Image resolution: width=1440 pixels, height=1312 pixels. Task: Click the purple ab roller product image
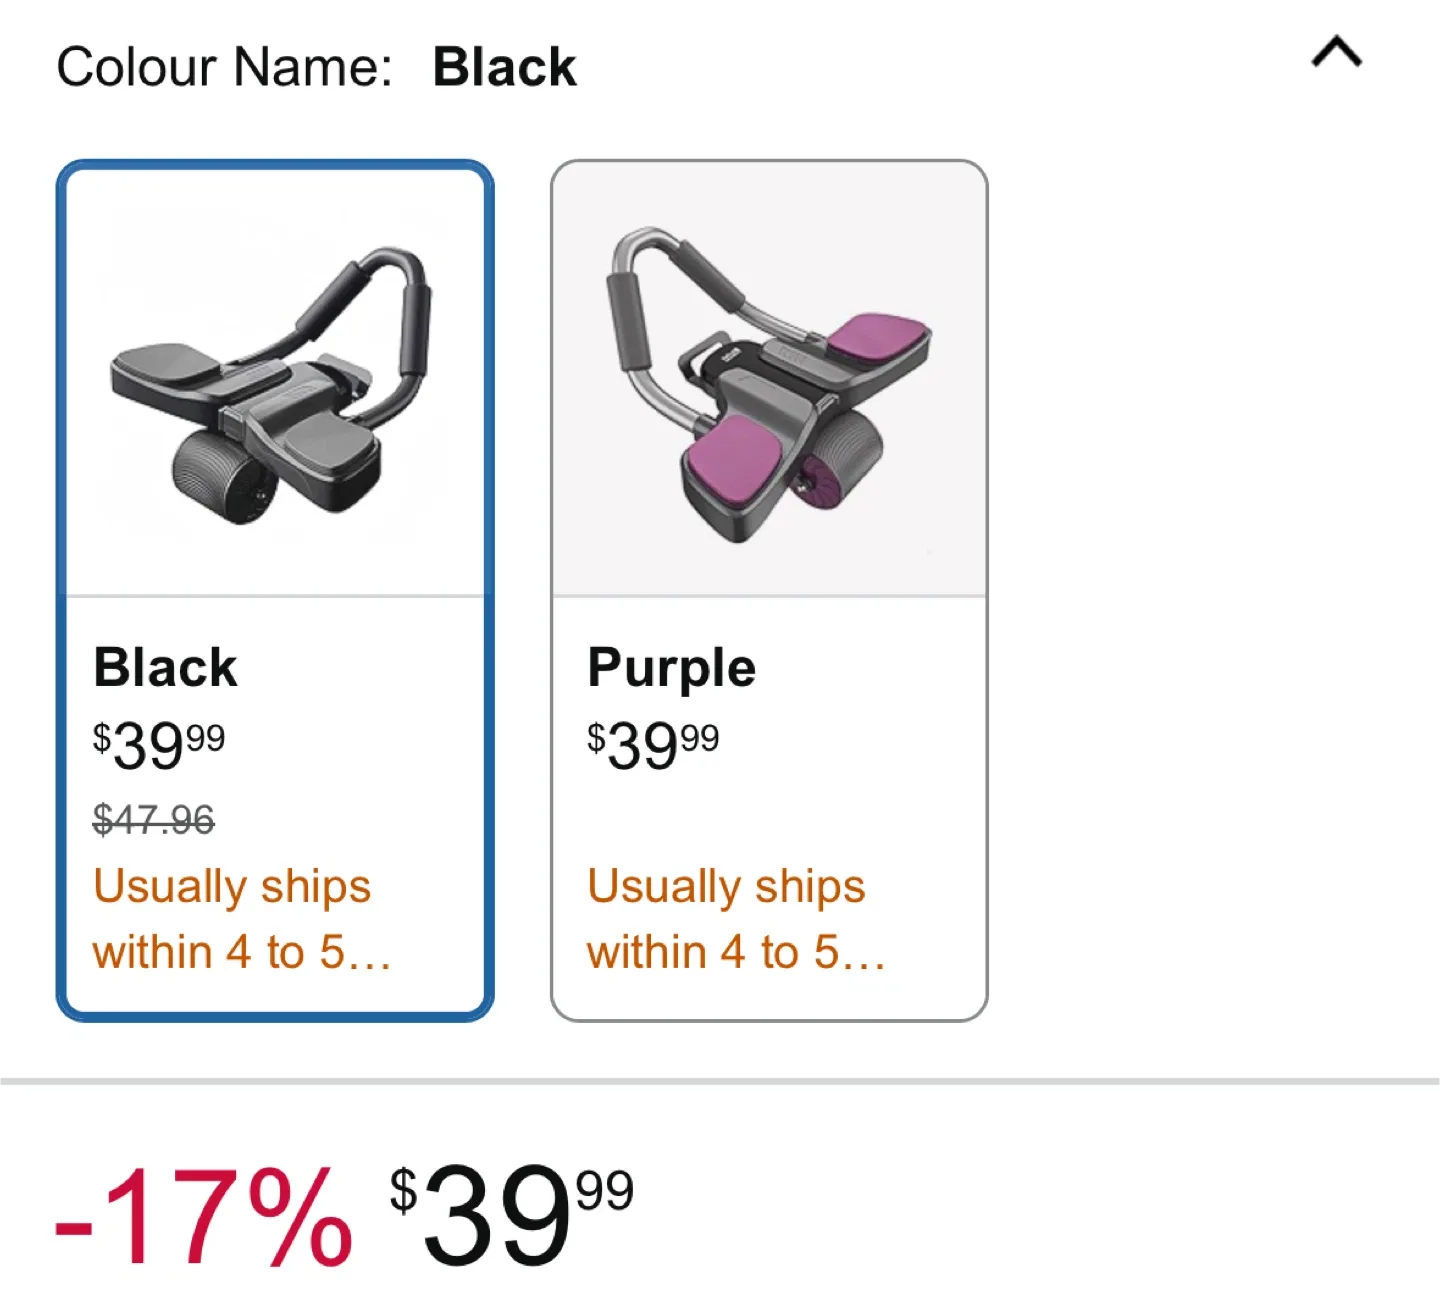[x=768, y=385]
